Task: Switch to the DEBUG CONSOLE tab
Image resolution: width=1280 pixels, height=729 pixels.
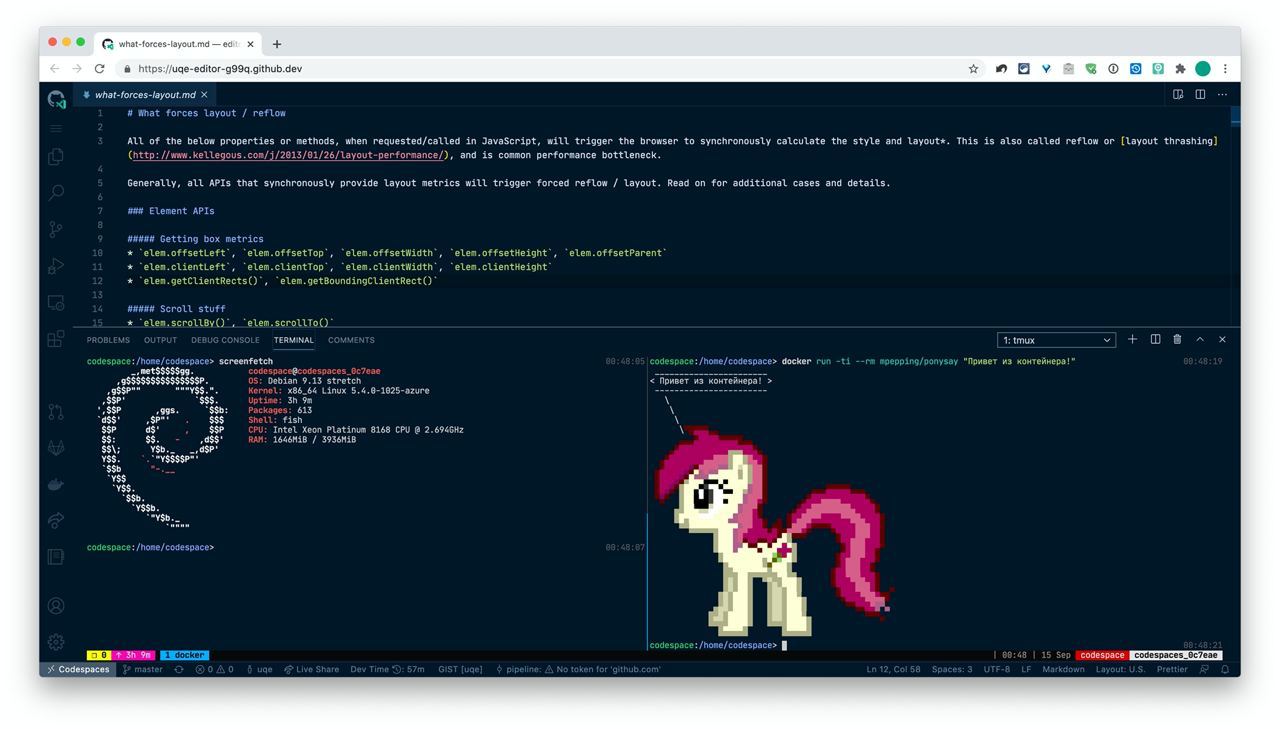Action: click(225, 340)
